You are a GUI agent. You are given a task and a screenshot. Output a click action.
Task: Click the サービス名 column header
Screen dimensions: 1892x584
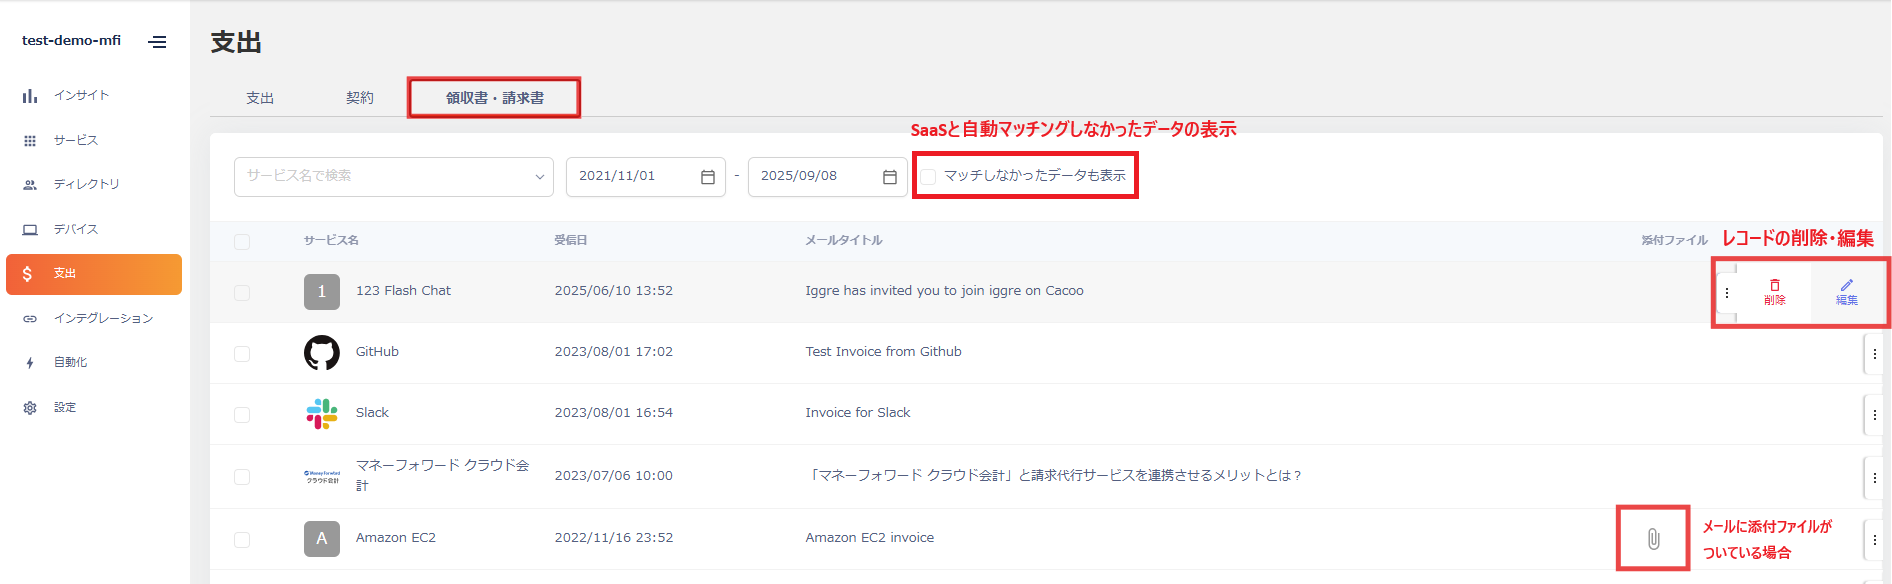pos(331,241)
